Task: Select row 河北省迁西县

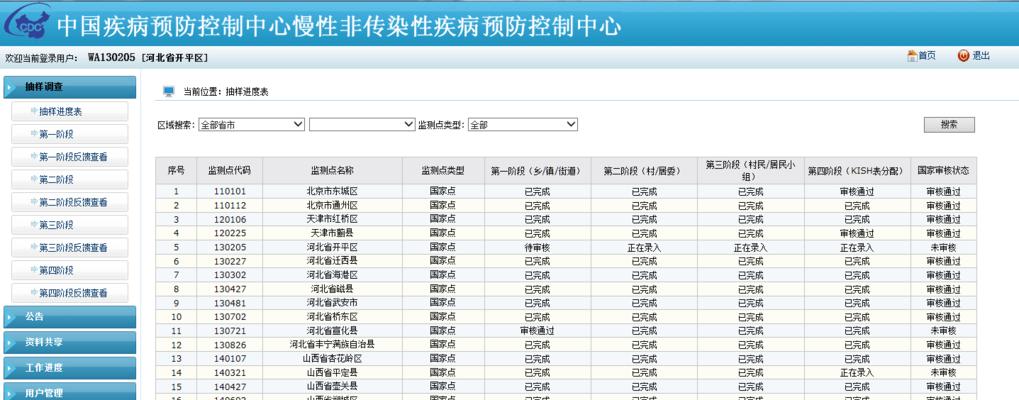Action: tap(566, 261)
